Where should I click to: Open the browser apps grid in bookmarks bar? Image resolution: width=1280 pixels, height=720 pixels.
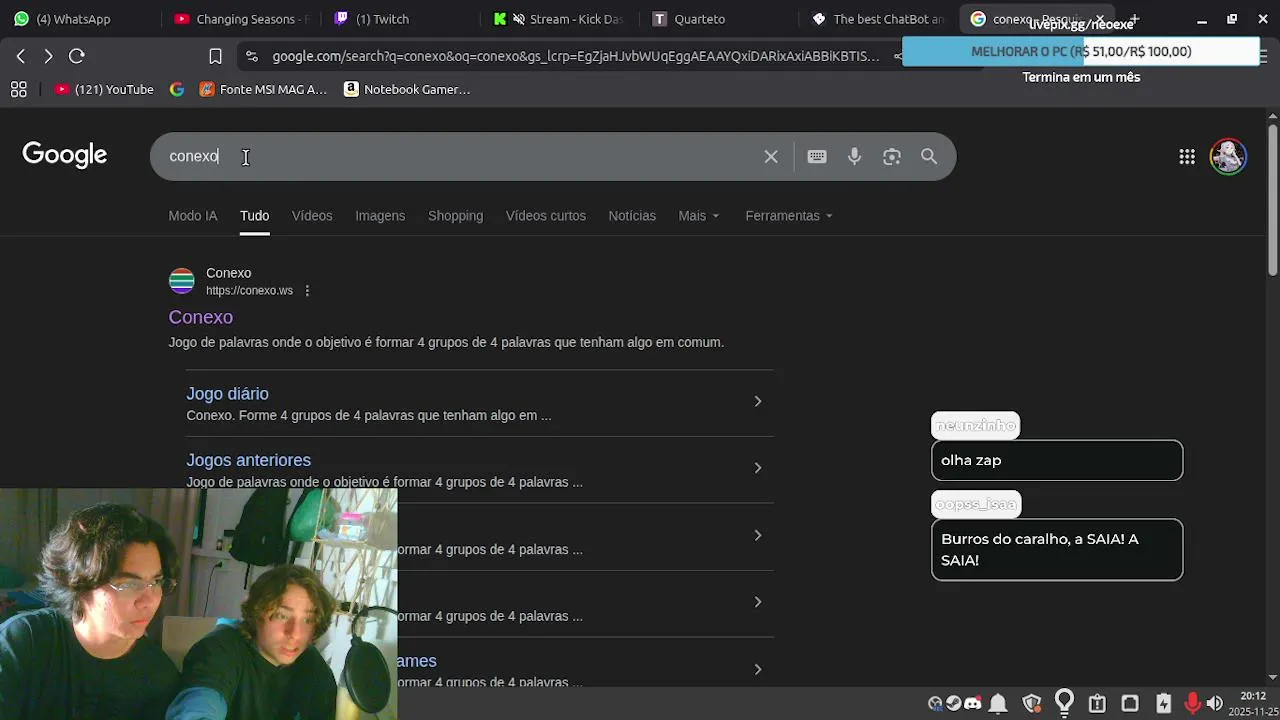pos(19,89)
